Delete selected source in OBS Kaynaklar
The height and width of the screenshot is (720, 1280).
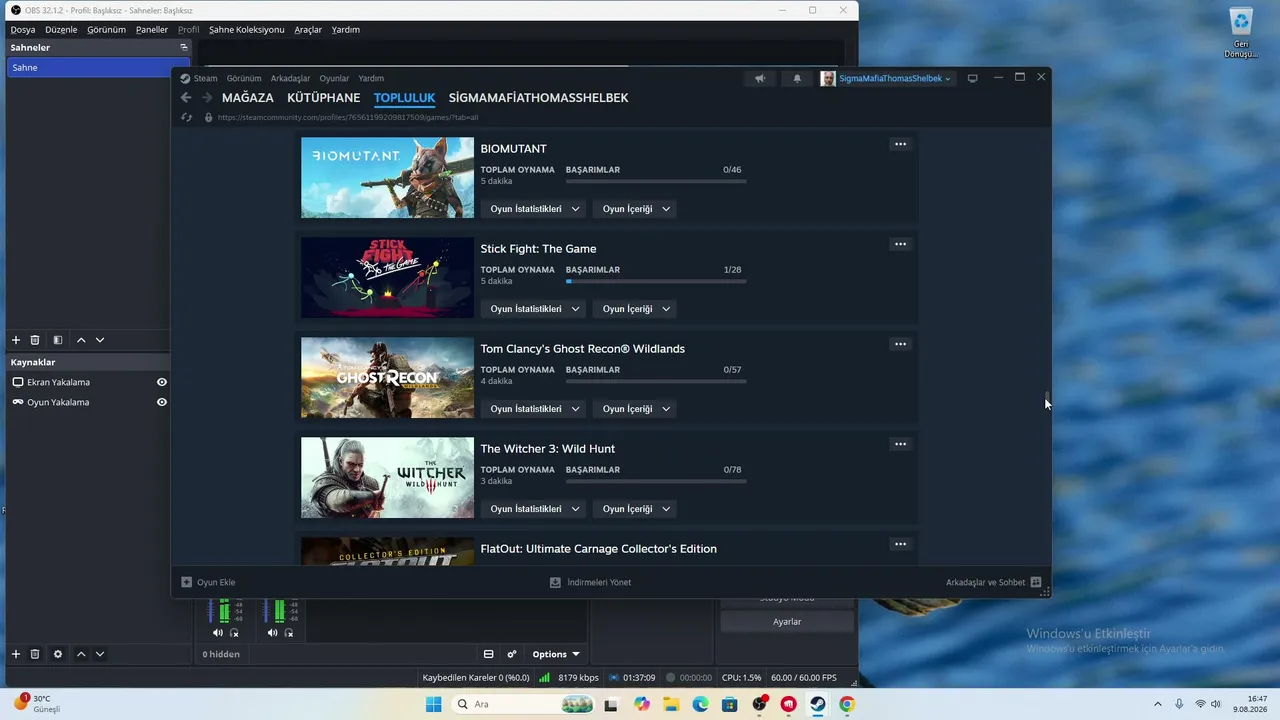[x=35, y=654]
